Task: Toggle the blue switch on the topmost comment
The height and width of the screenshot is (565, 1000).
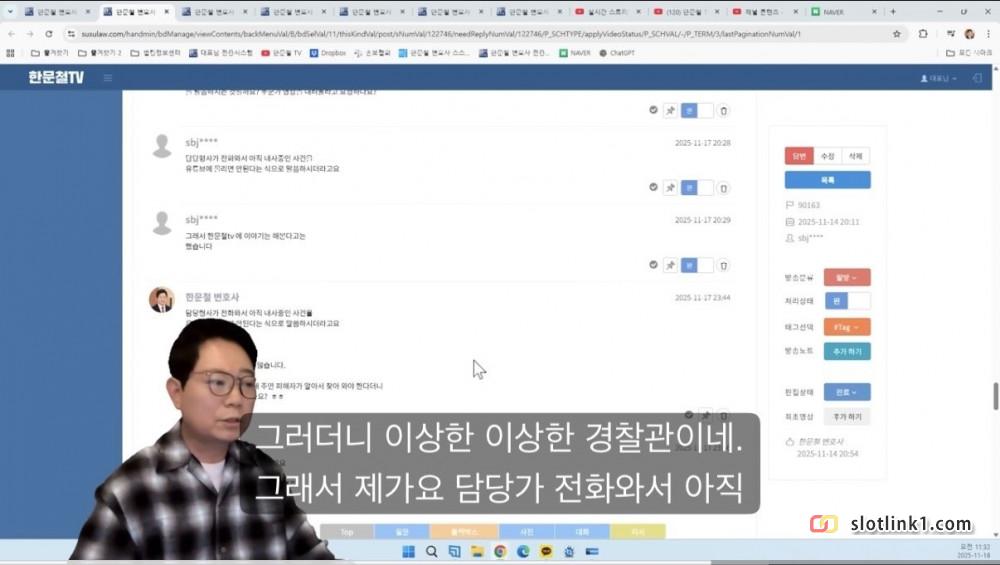Action: [697, 110]
